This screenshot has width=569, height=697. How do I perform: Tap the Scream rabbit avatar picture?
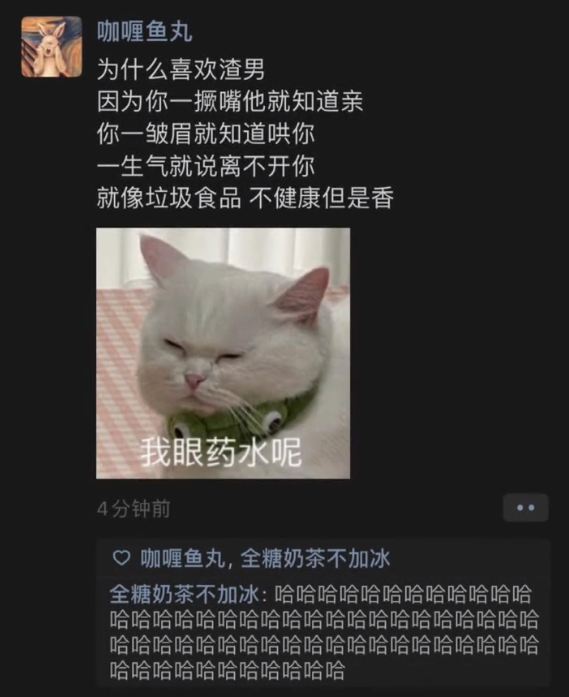pos(52,46)
